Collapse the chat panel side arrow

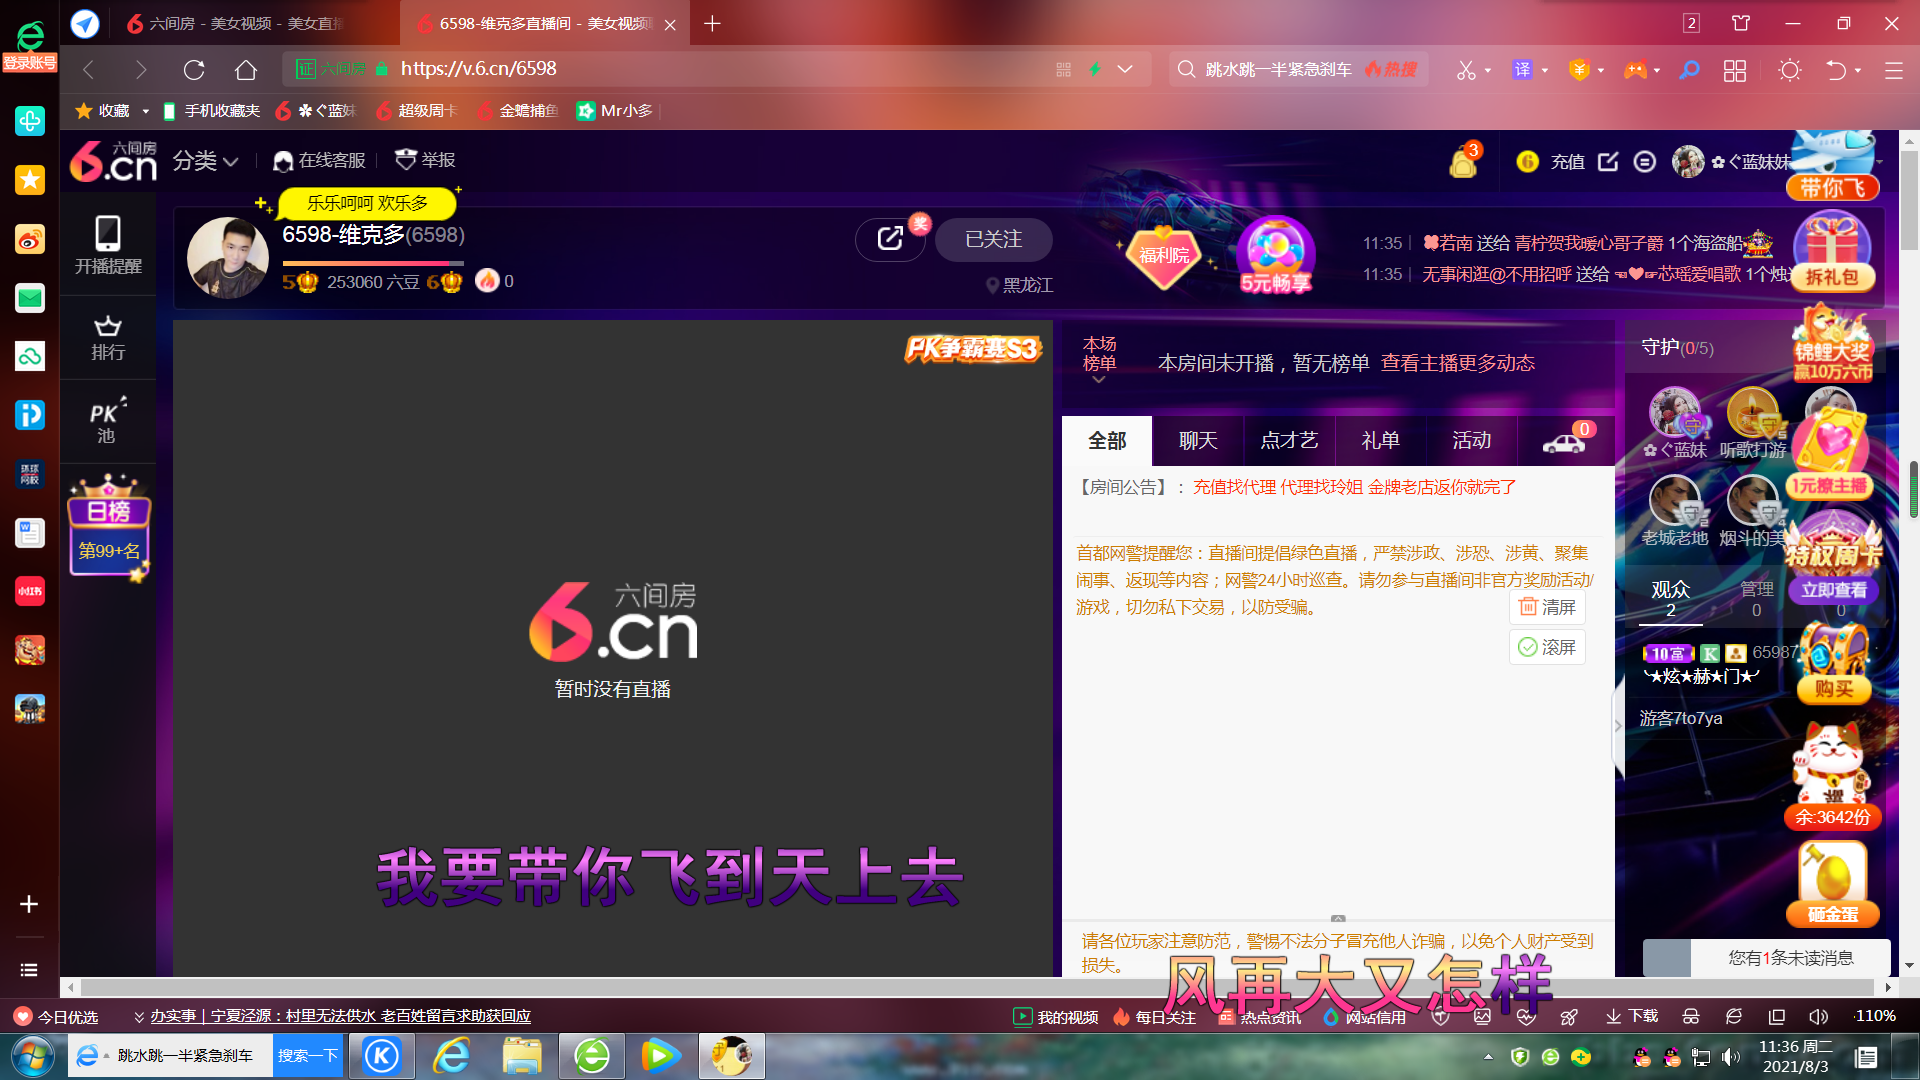point(1618,727)
